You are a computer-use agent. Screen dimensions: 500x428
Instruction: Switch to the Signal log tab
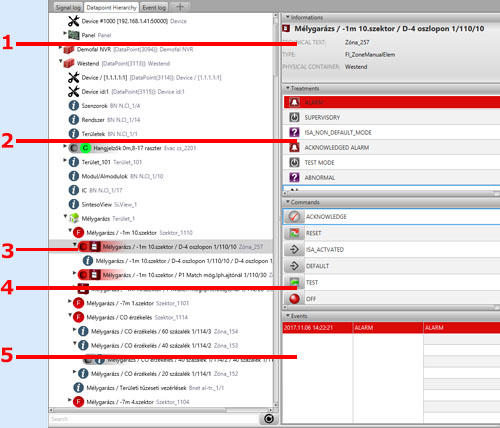tap(68, 7)
